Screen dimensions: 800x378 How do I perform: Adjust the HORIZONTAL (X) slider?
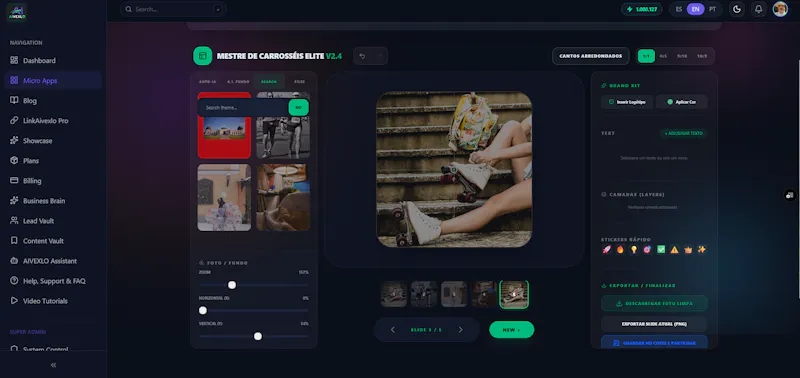pyautogui.click(x=203, y=310)
